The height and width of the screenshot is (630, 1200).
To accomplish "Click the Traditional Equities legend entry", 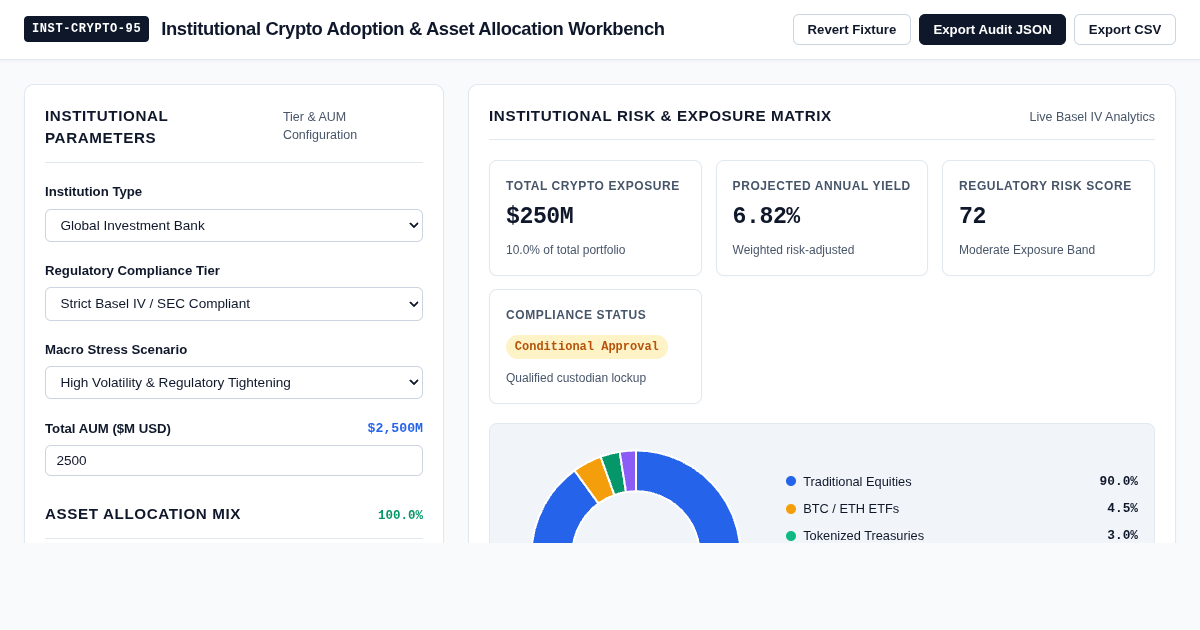I will coord(962,481).
